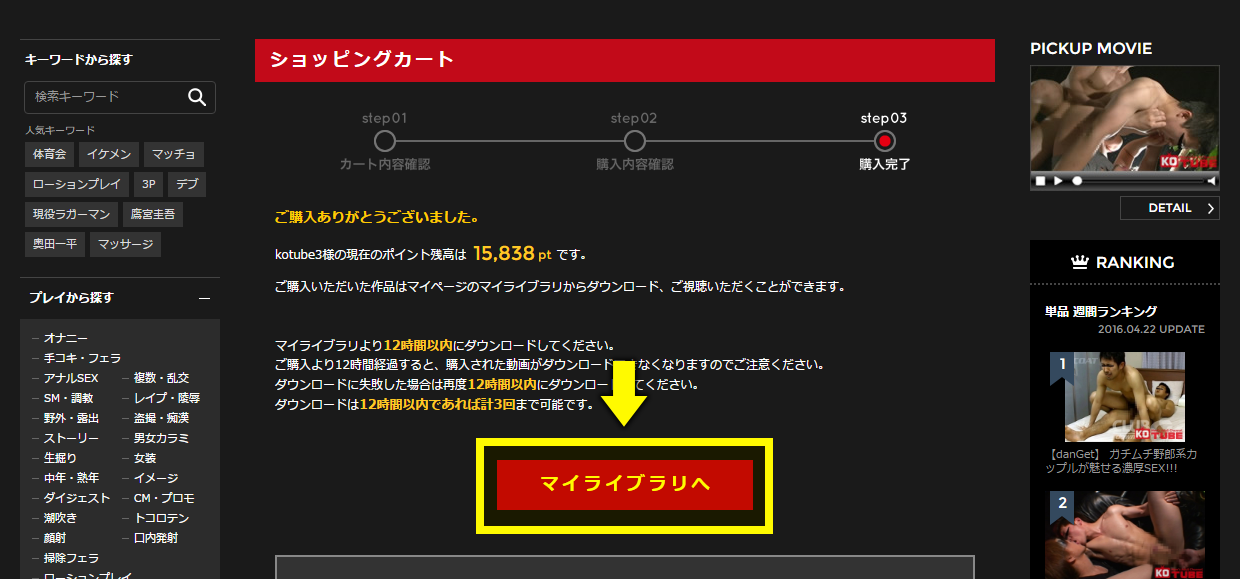
Task: Open the ダイジェスト category
Action: tap(77, 498)
